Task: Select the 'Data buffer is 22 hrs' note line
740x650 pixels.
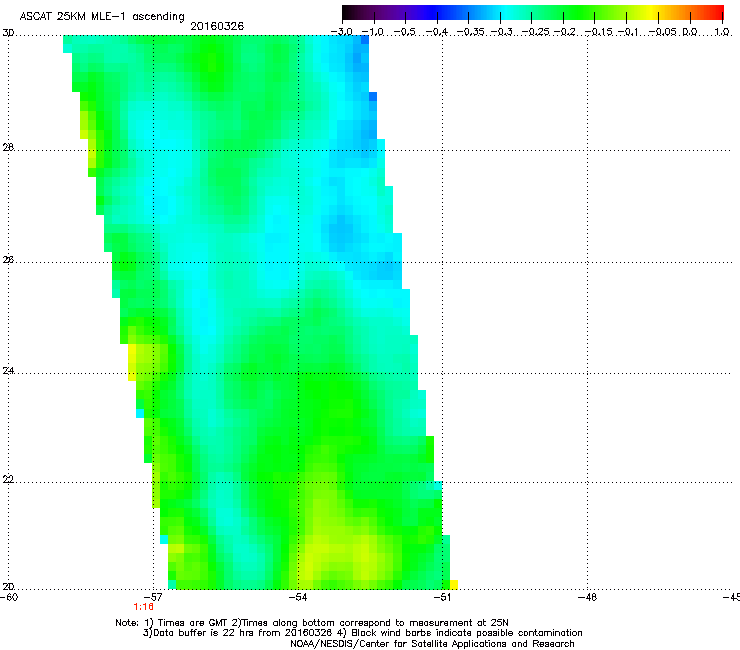Action: tap(362, 633)
